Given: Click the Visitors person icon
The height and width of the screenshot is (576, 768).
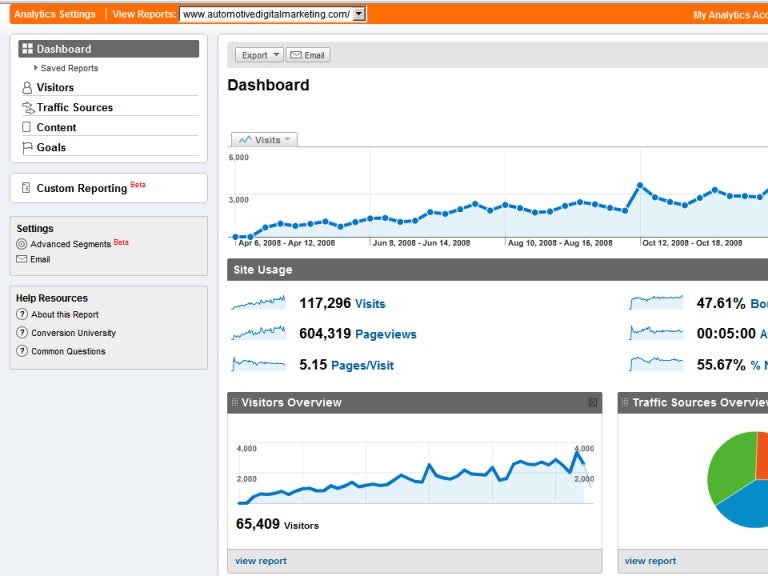Looking at the screenshot, I should click(27, 88).
